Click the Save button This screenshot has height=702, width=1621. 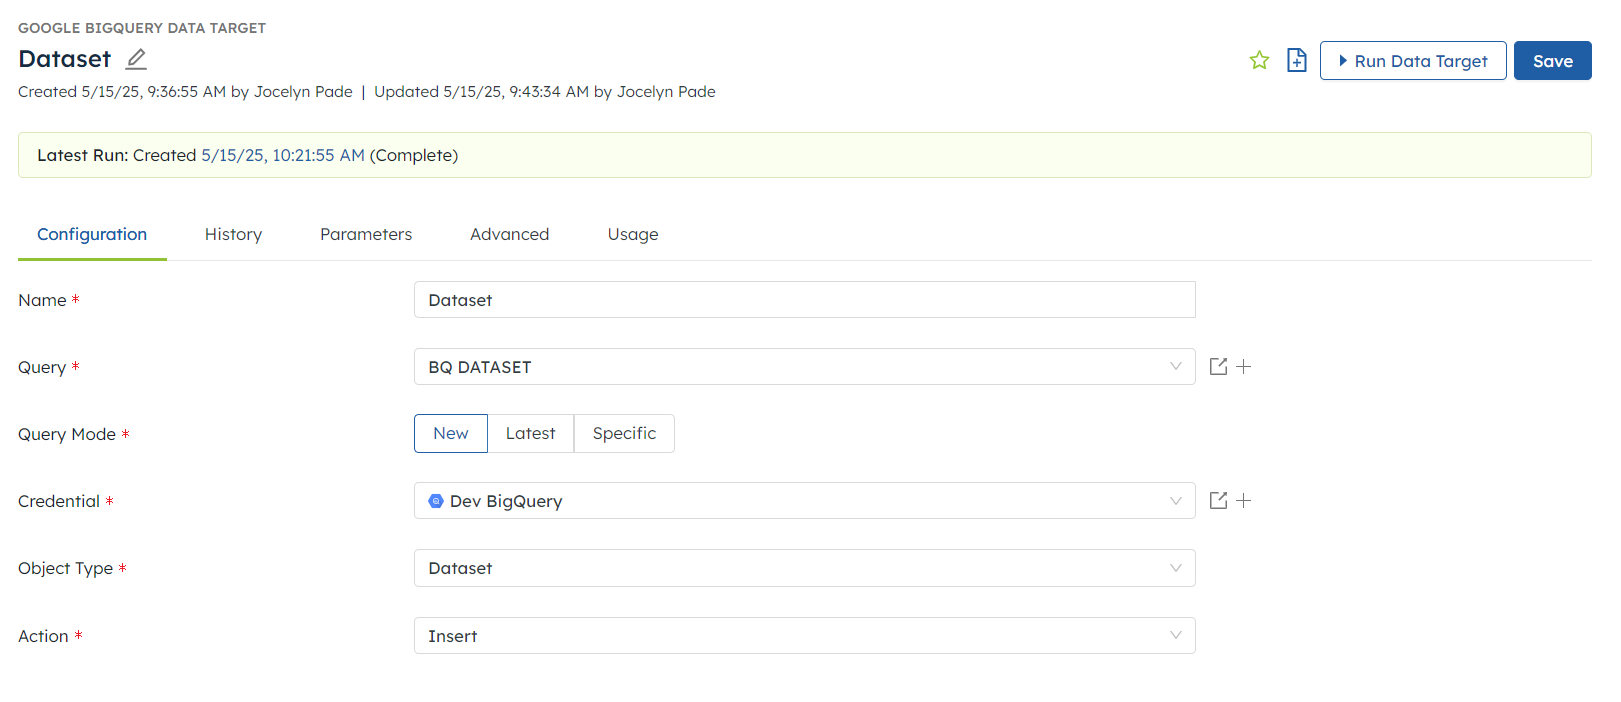pyautogui.click(x=1552, y=61)
